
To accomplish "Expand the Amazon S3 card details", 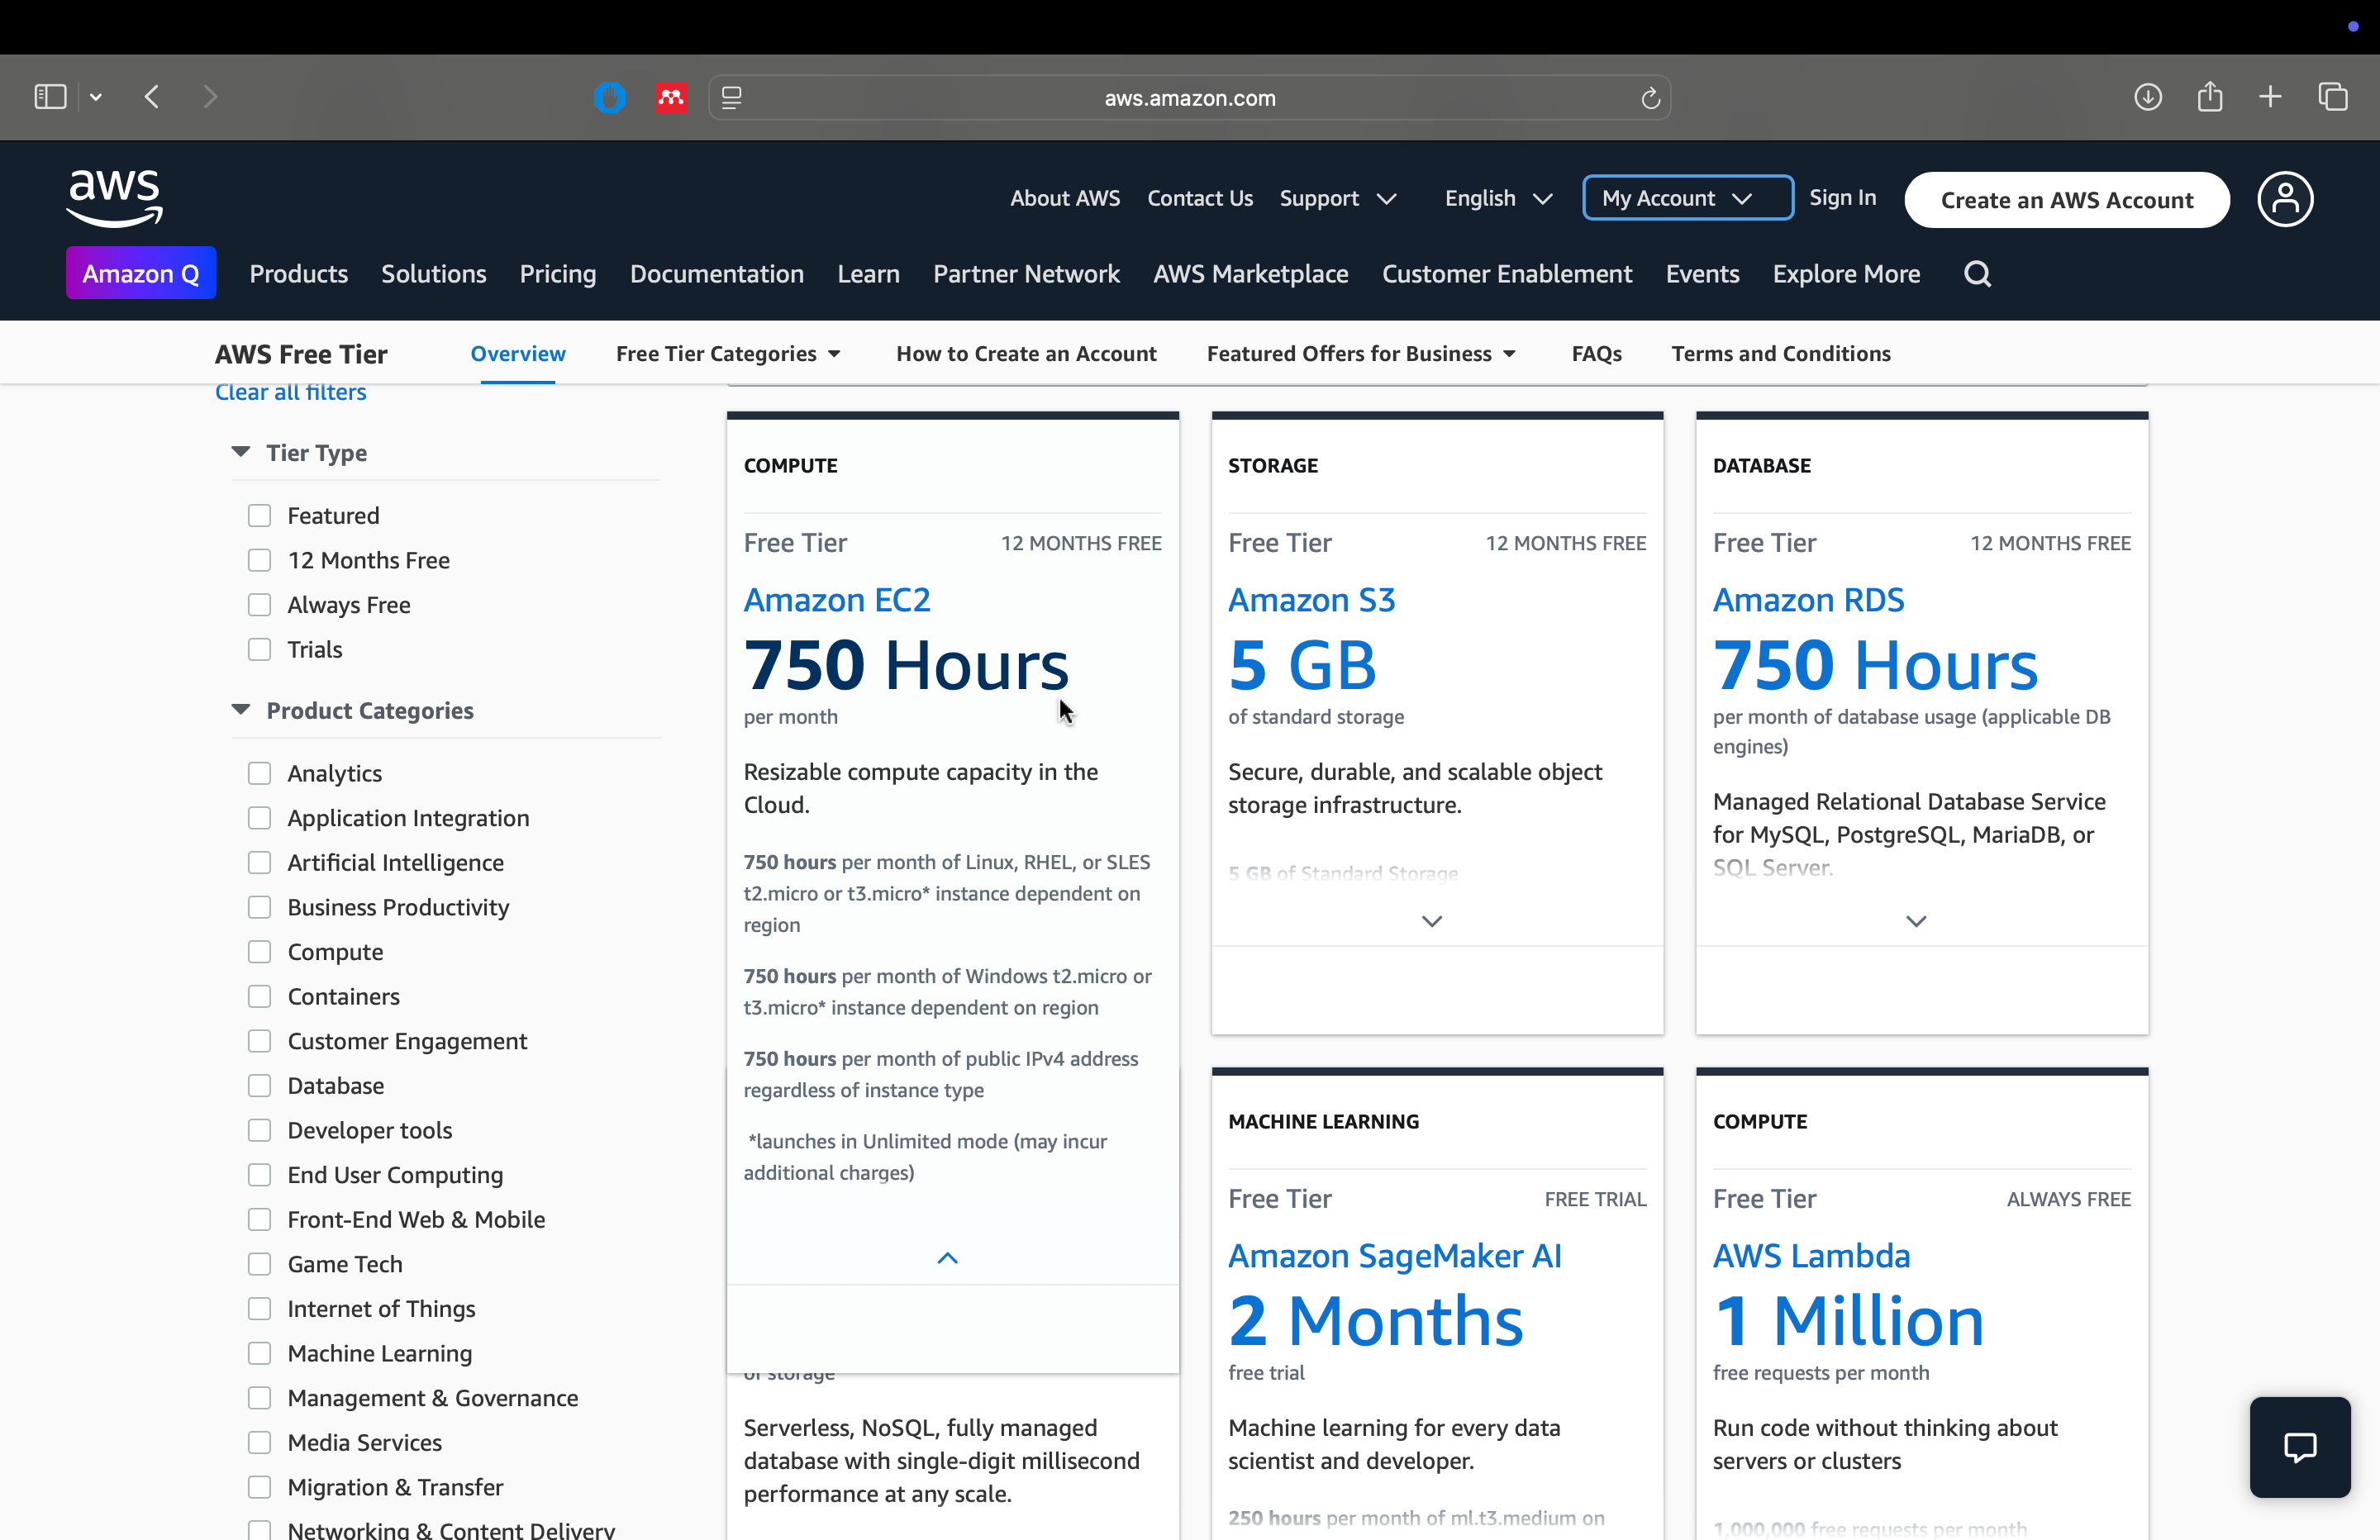I will click(x=1432, y=921).
